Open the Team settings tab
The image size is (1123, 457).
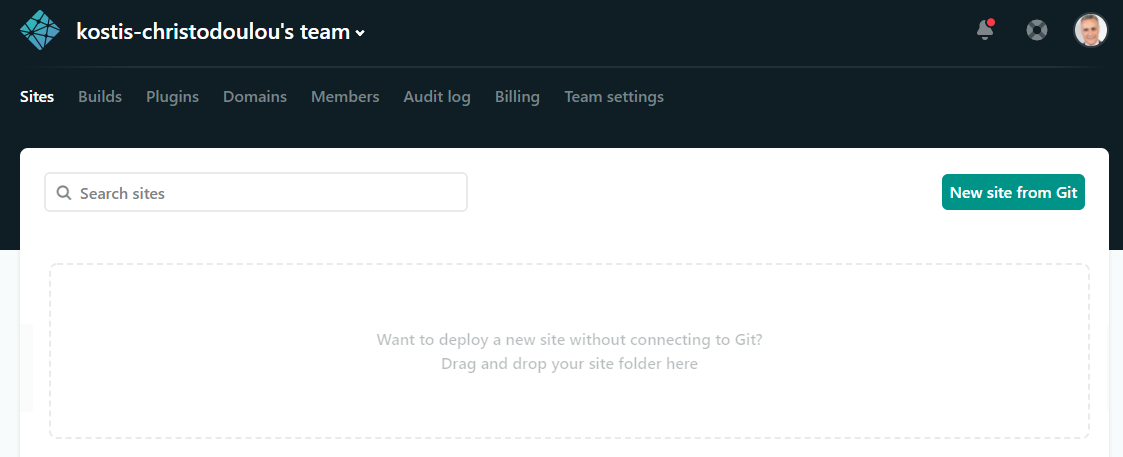pyautogui.click(x=614, y=97)
